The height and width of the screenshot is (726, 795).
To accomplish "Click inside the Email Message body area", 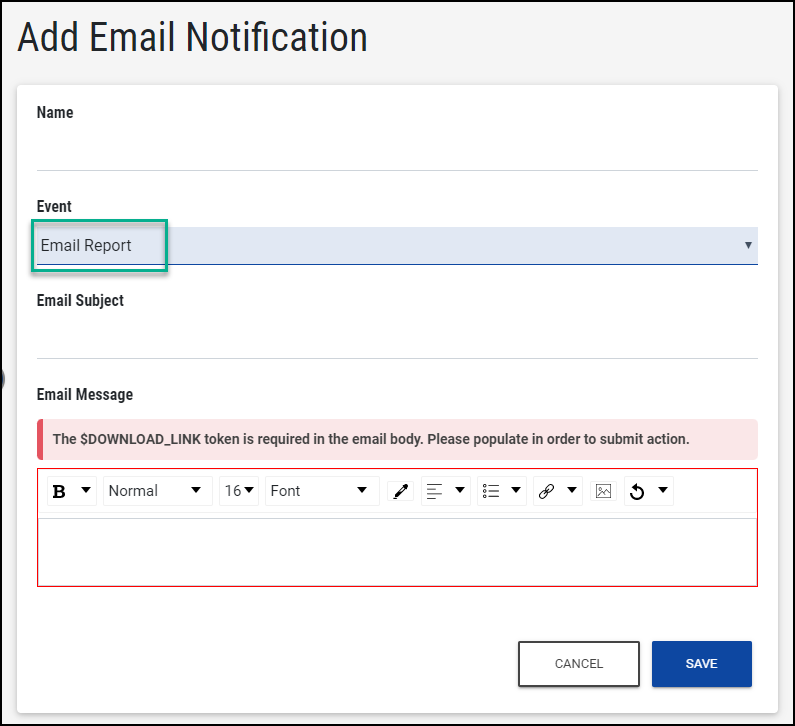I will [x=396, y=550].
